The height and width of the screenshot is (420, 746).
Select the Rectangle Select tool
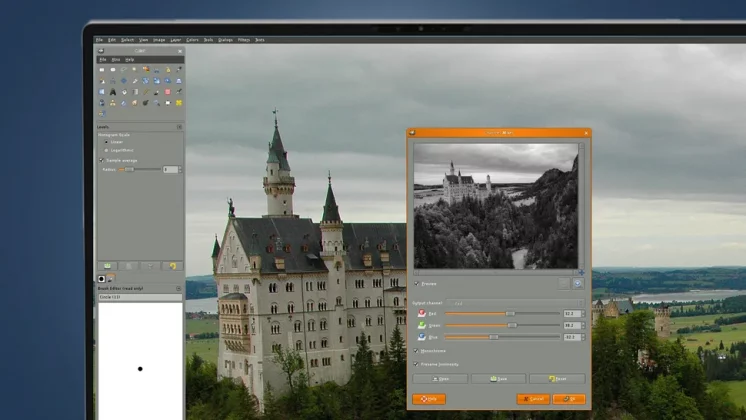pos(102,69)
